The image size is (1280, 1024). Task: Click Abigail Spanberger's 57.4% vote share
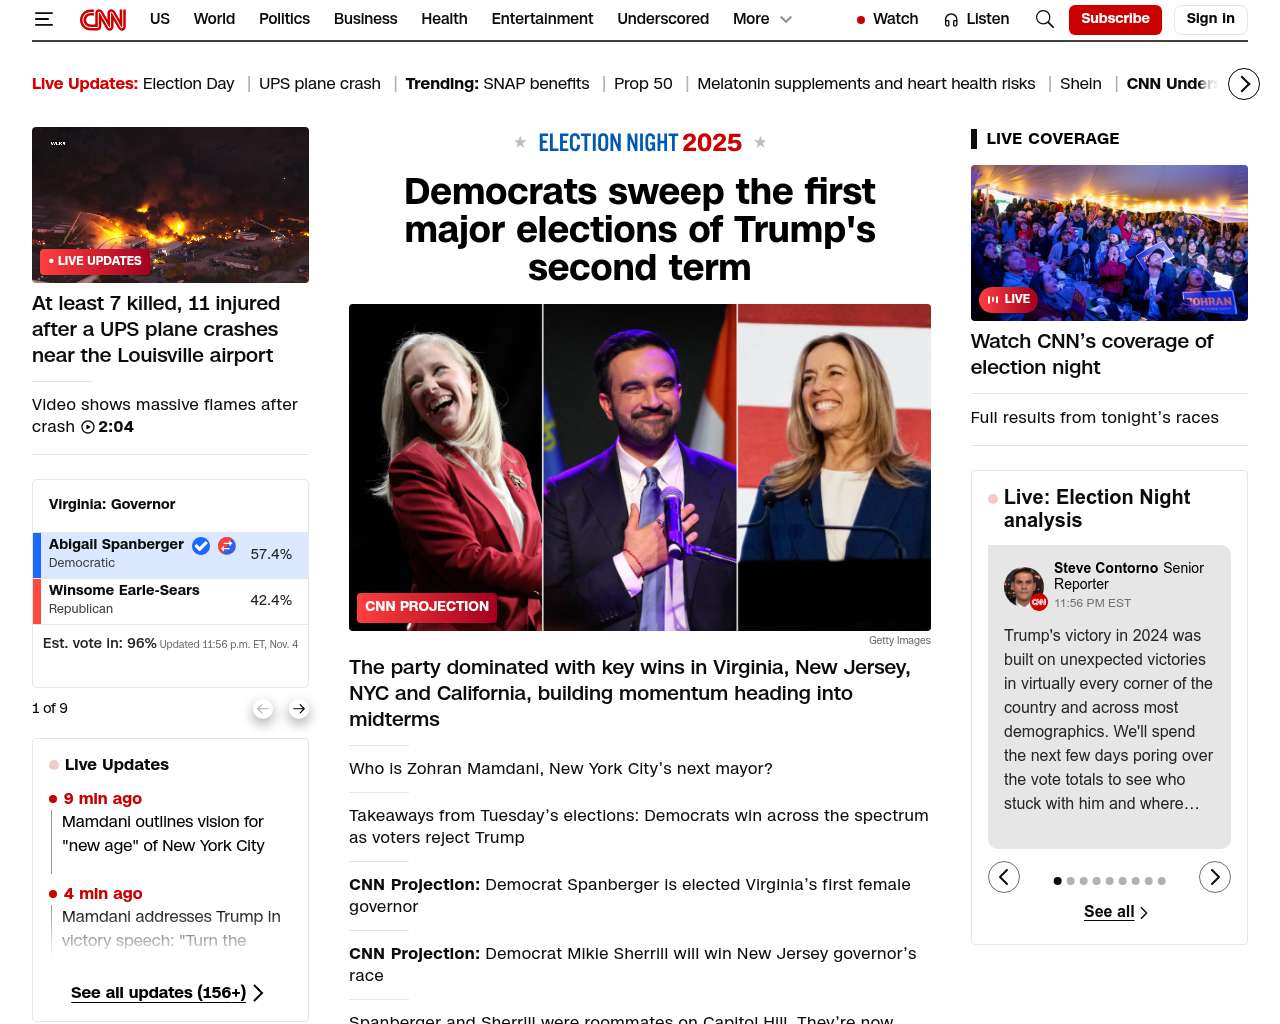coord(271,554)
